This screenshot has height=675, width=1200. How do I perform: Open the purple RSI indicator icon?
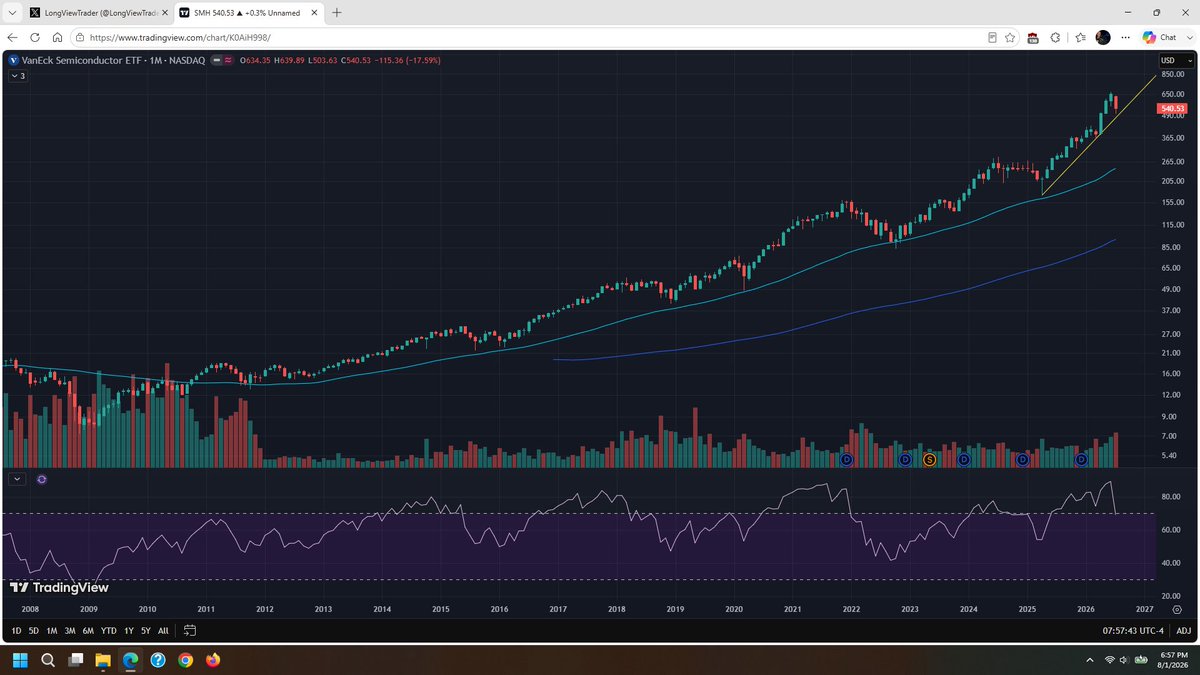[42, 479]
